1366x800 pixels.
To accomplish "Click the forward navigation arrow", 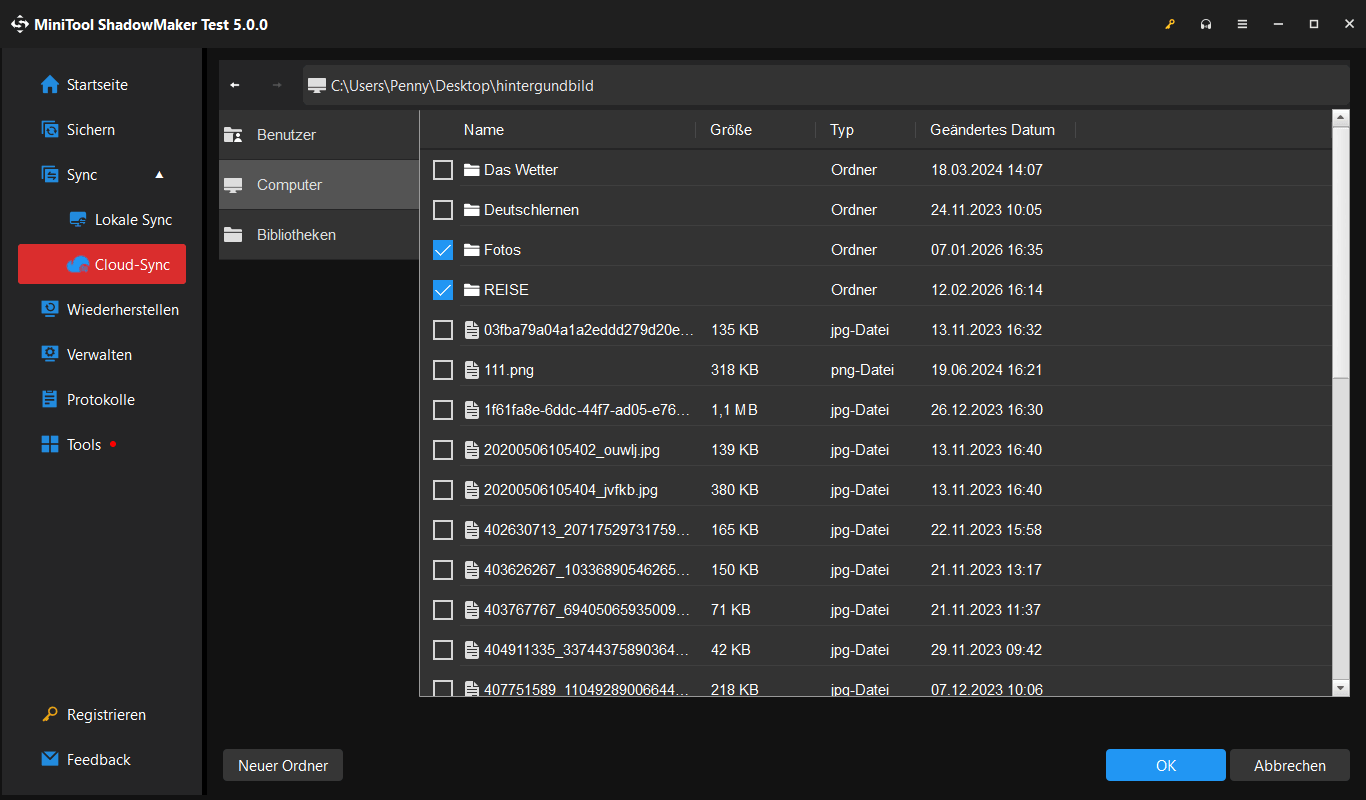I will click(x=277, y=85).
